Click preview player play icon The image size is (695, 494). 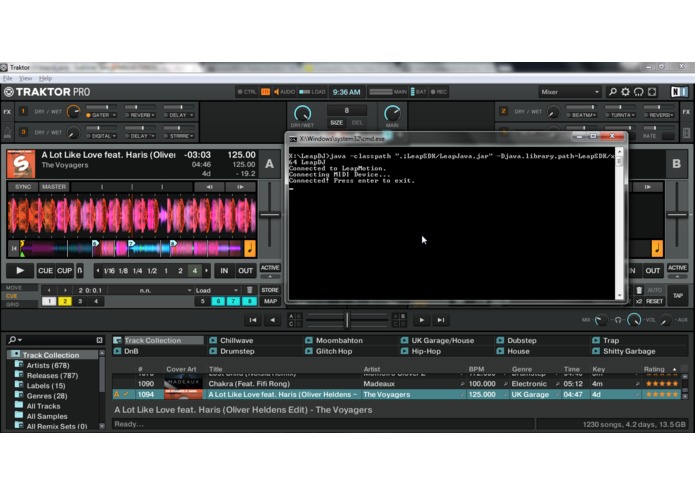[x=422, y=320]
